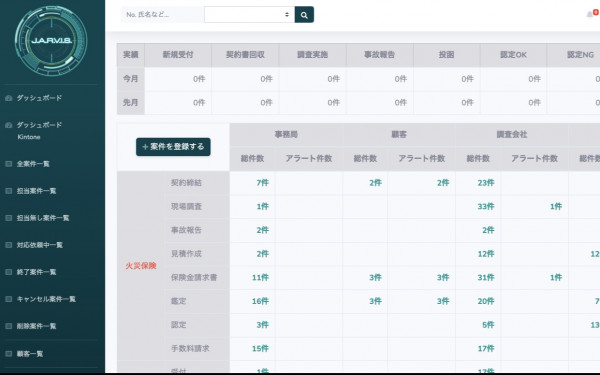Click the 調査会社 group header

coord(512,134)
